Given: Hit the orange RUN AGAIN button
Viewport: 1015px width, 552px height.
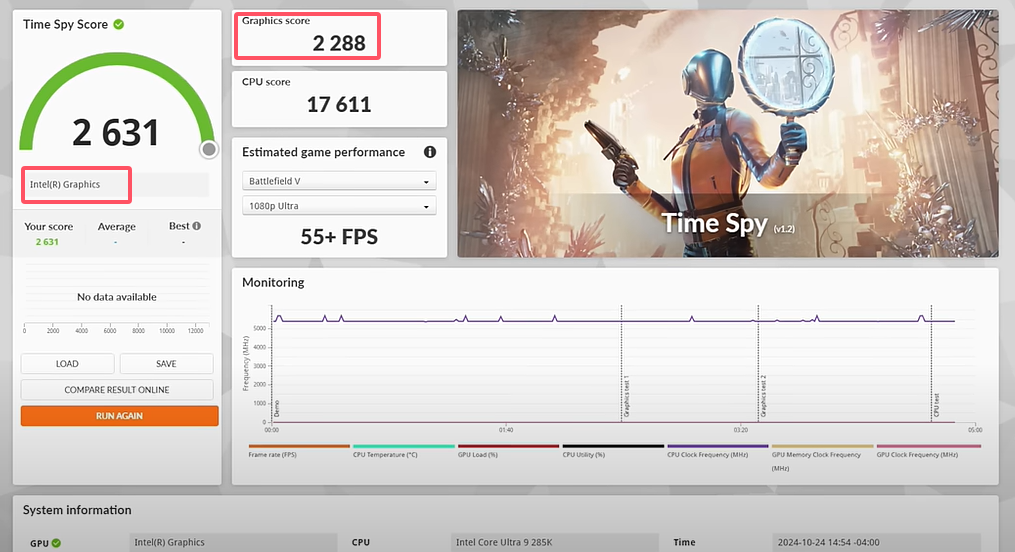Looking at the screenshot, I should (119, 415).
